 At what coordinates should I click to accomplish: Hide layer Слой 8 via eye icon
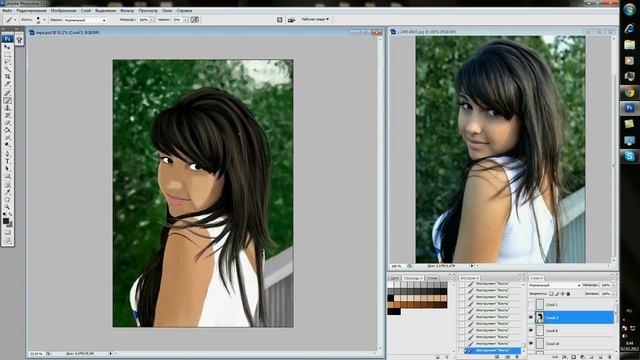click(531, 331)
